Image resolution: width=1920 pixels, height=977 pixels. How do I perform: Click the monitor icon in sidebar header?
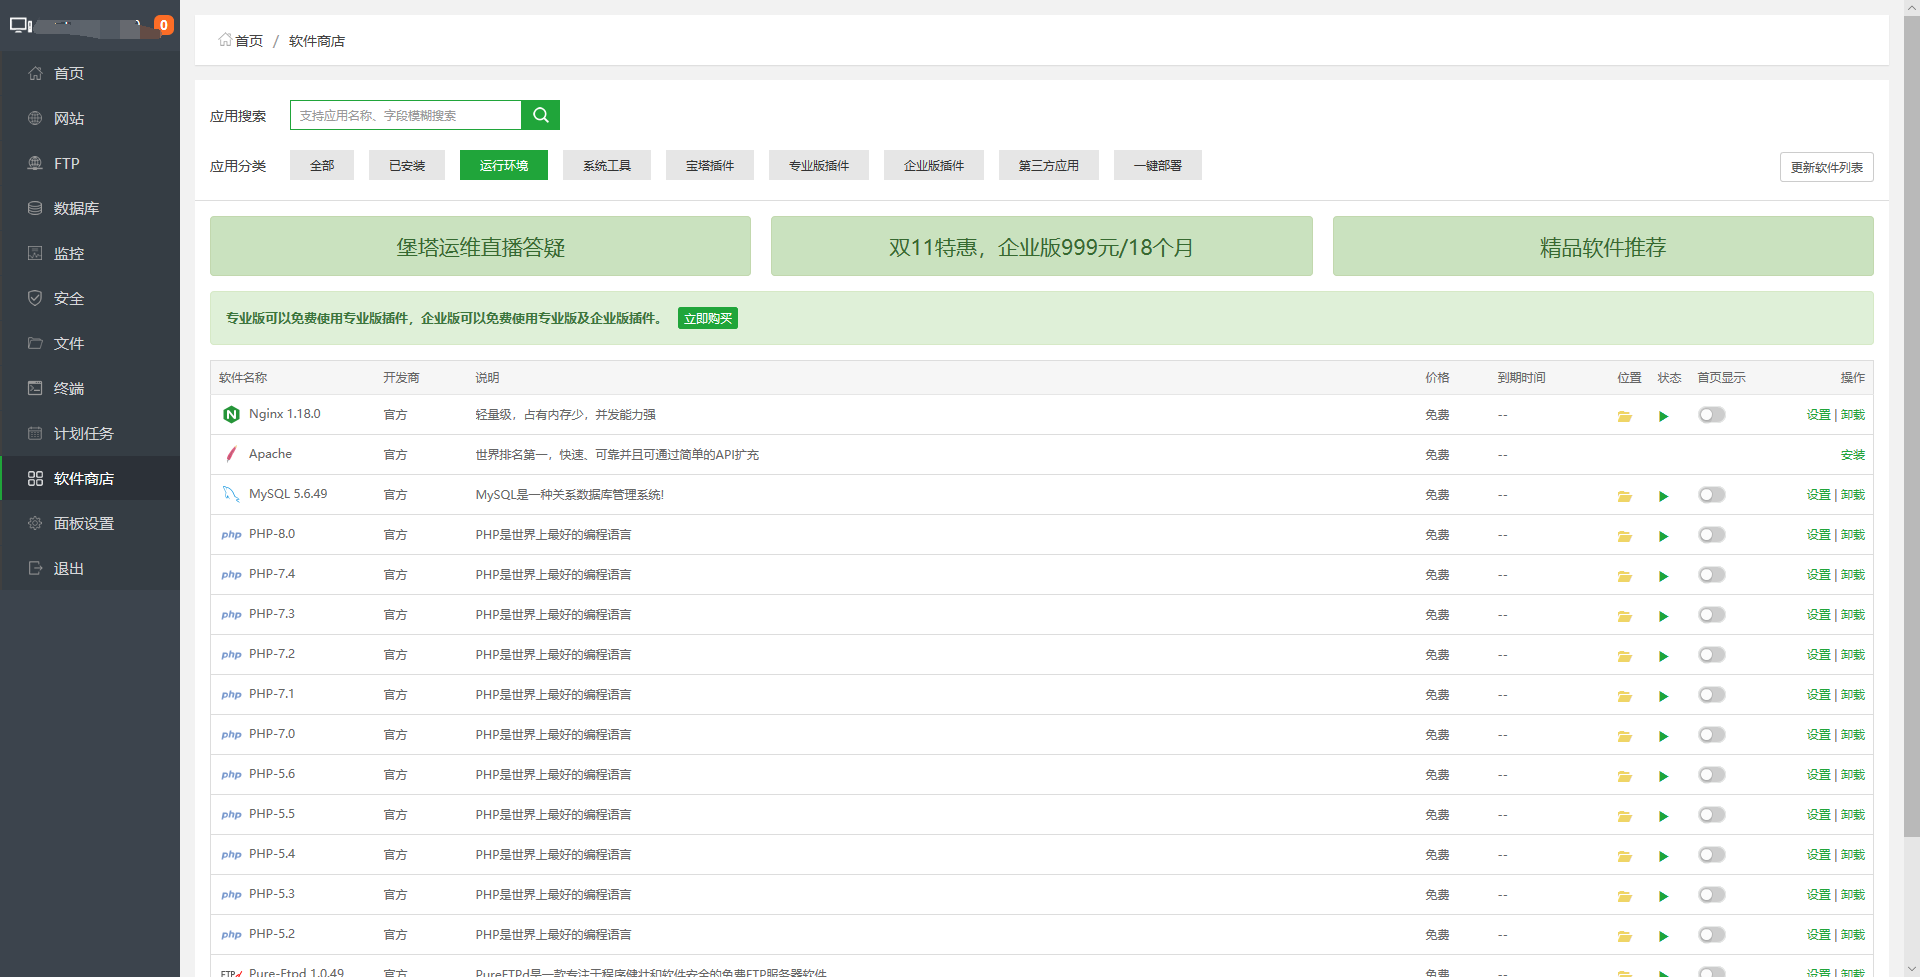pyautogui.click(x=21, y=25)
